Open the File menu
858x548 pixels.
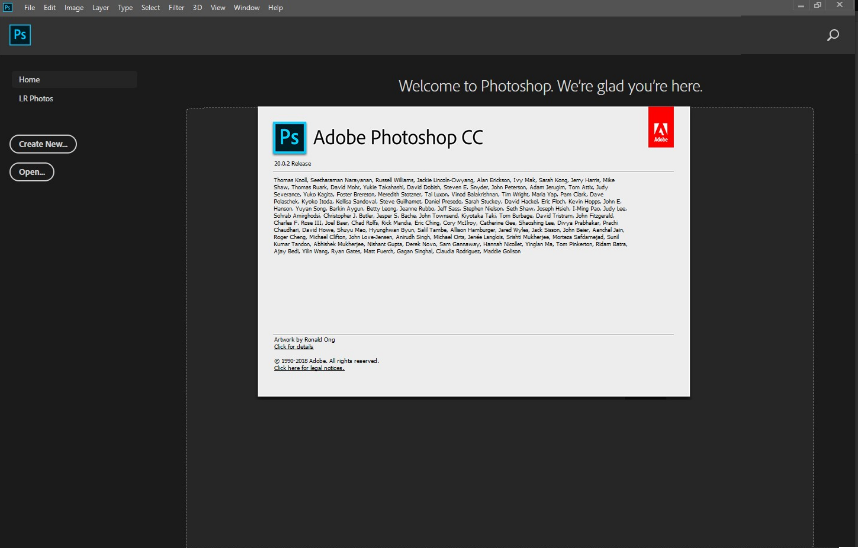[30, 8]
